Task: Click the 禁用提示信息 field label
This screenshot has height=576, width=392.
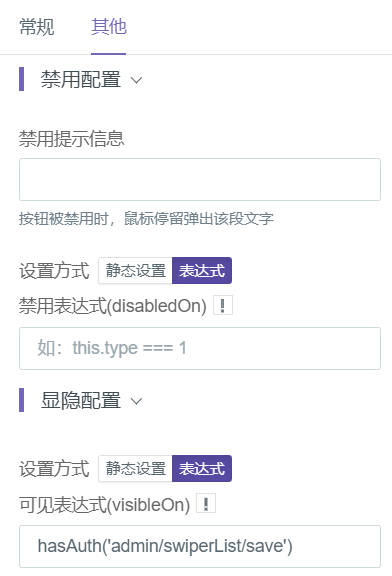Action: tap(72, 139)
